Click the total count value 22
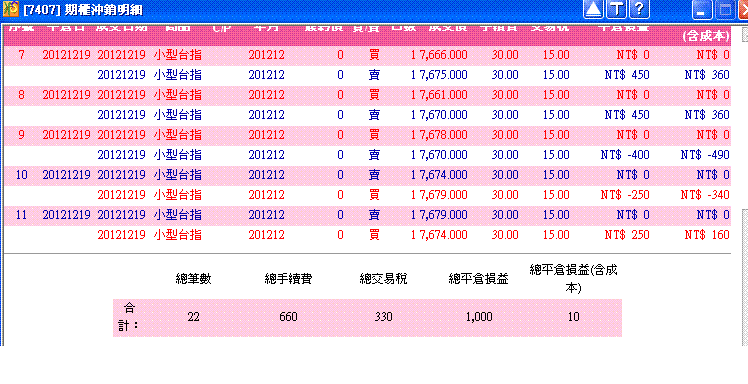Viewport: 748px width, 384px height. pos(193,317)
